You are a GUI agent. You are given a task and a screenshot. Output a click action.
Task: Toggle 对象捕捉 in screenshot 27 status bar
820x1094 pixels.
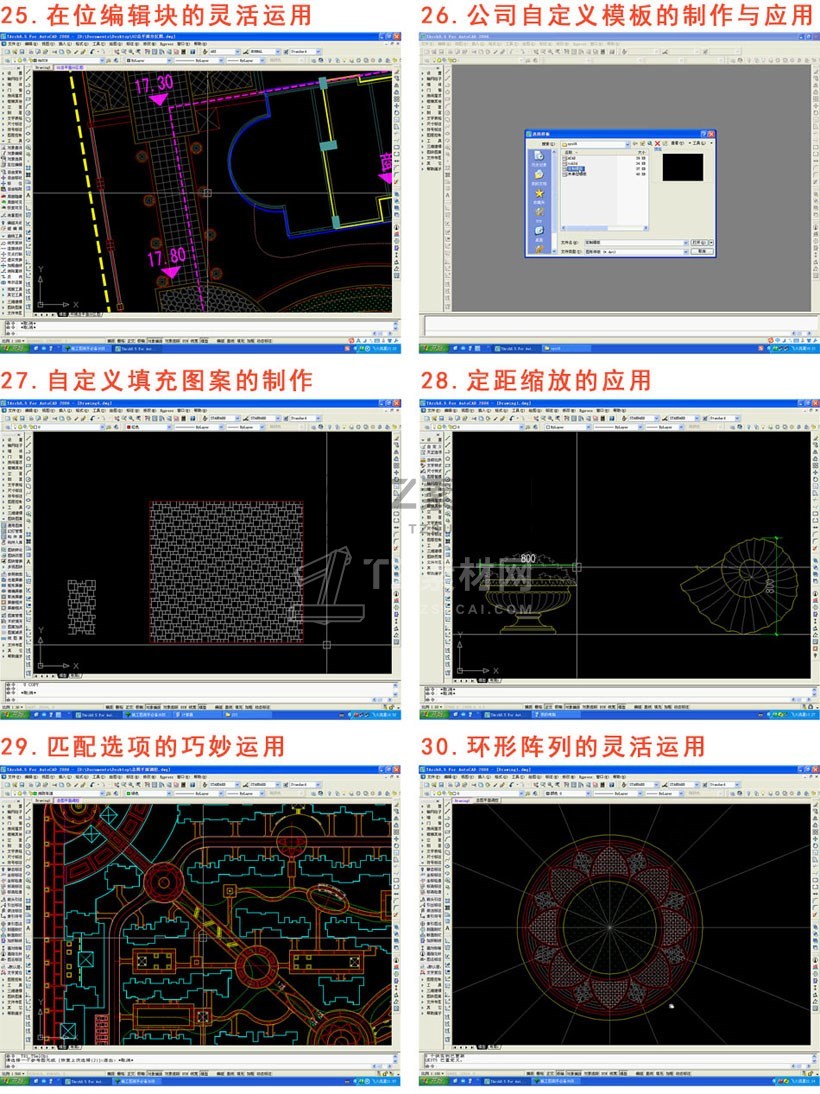154,707
